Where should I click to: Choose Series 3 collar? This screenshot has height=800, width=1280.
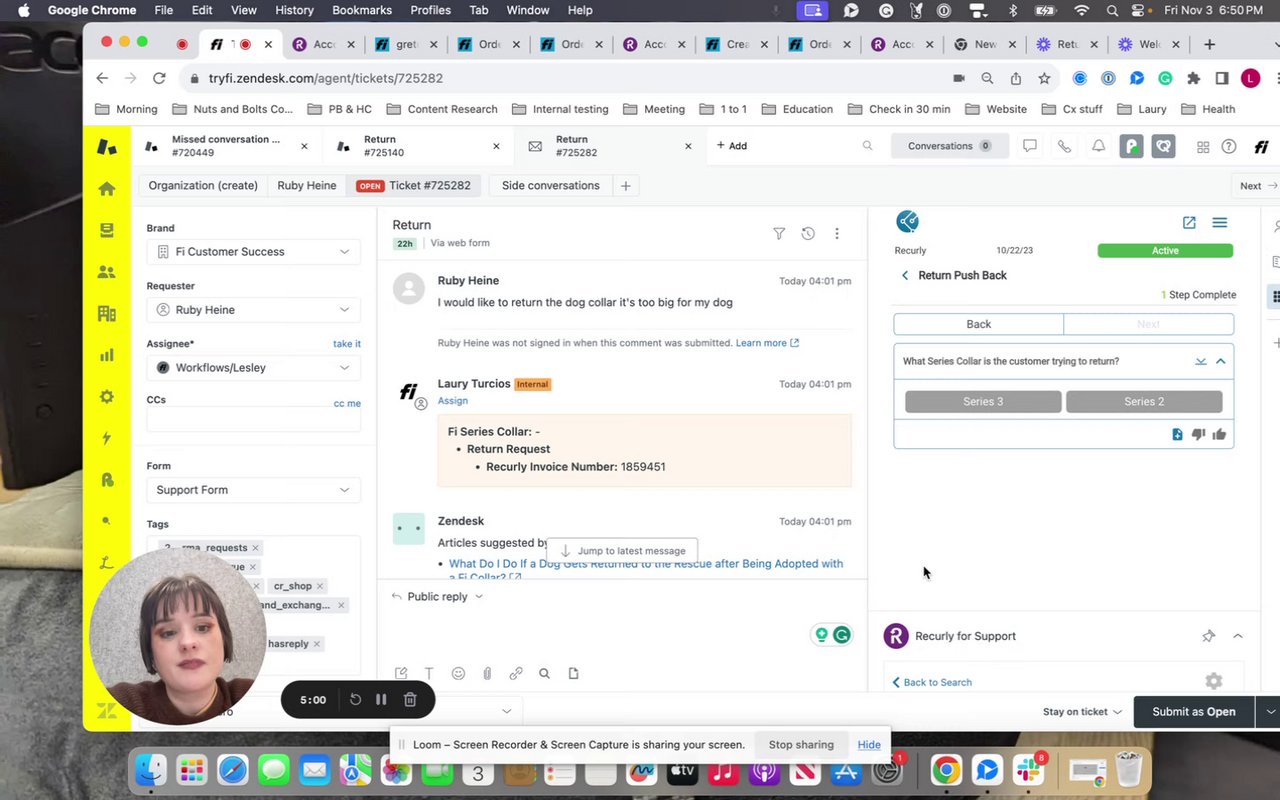click(983, 402)
